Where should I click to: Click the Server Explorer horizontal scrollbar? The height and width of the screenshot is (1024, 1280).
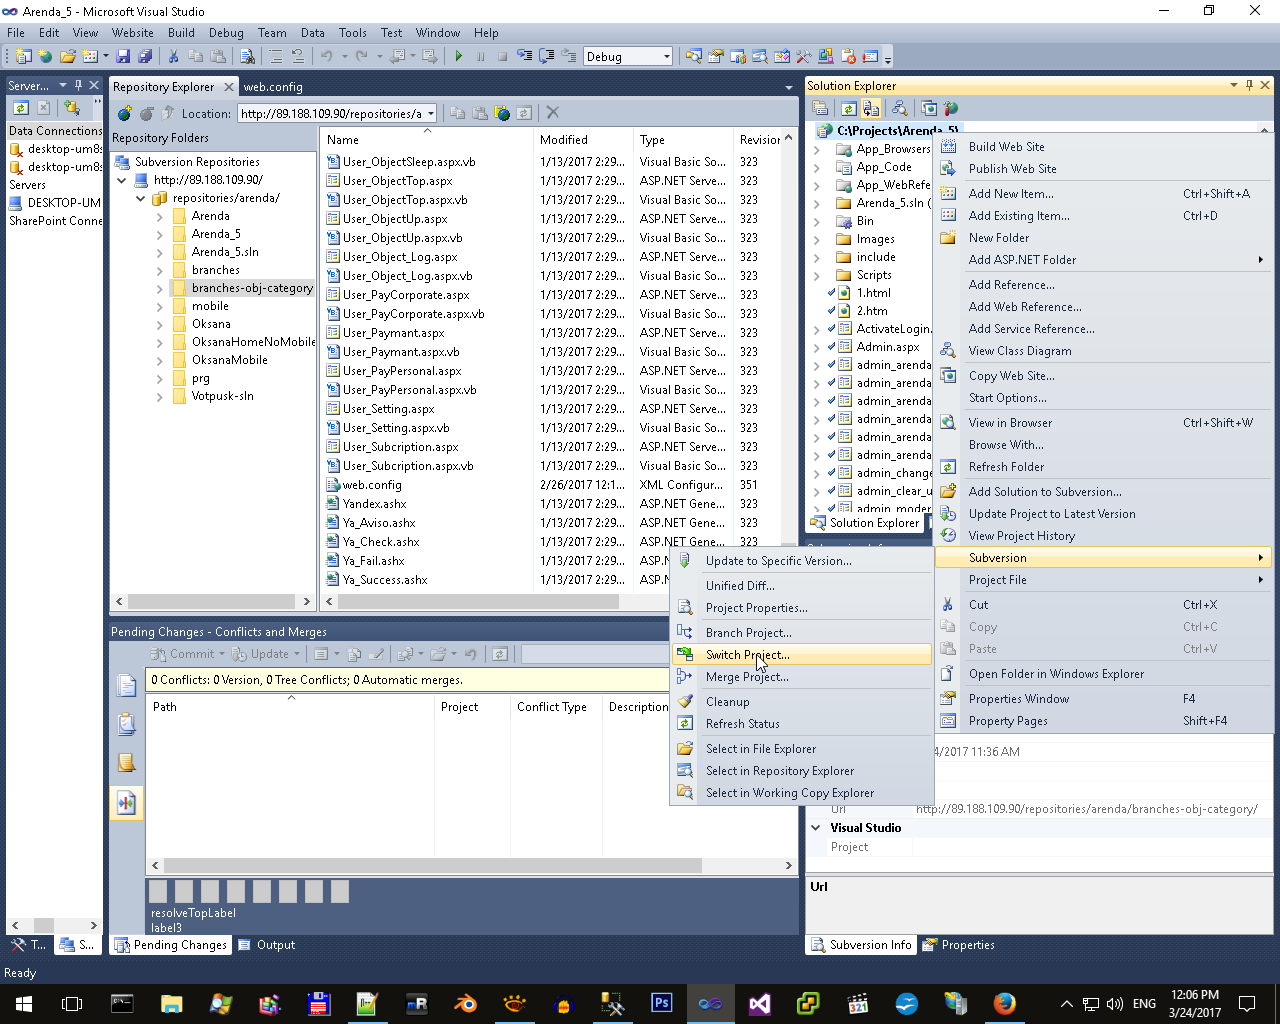55,925
